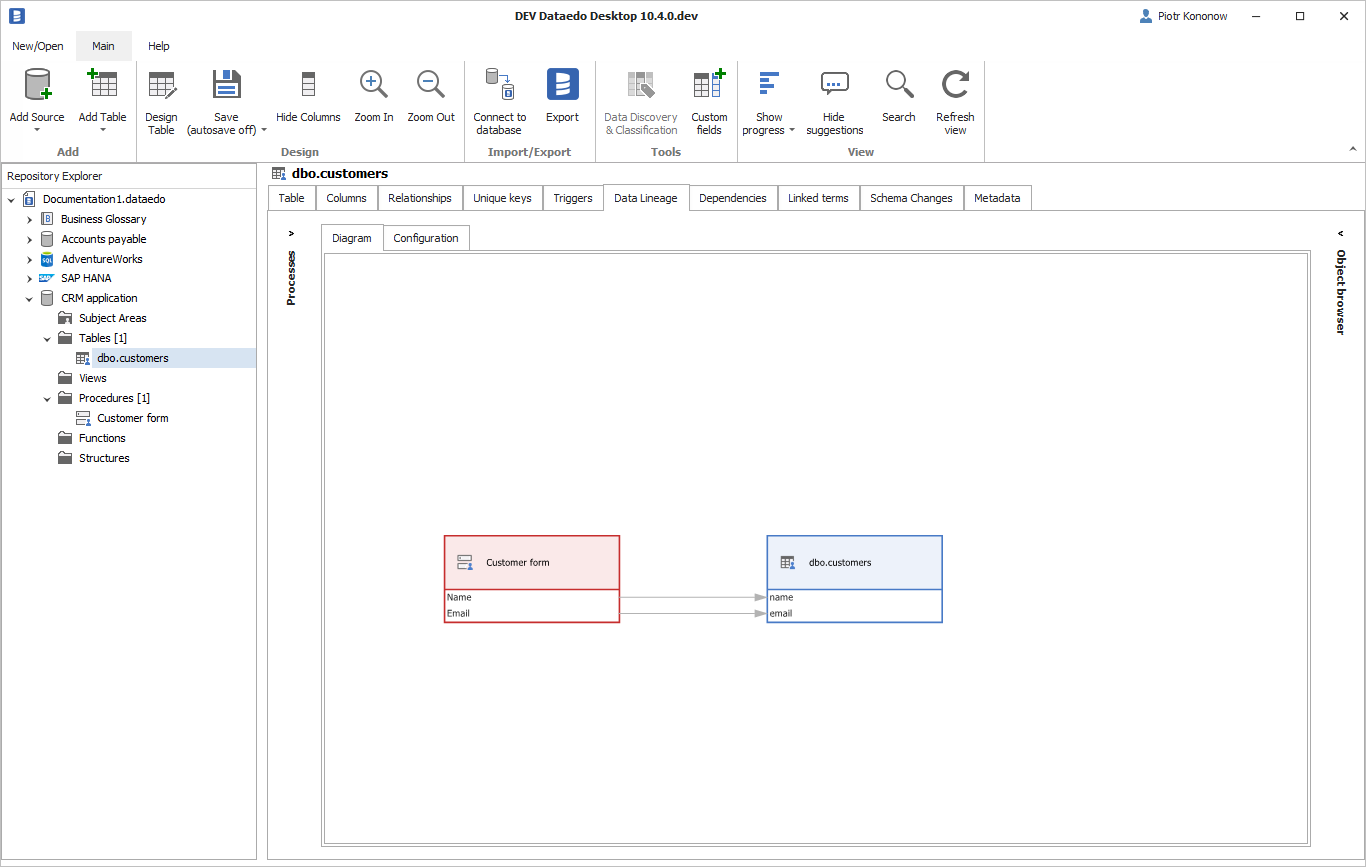Open the Help ribbon menu
Image resolution: width=1366 pixels, height=867 pixels.
tap(159, 46)
